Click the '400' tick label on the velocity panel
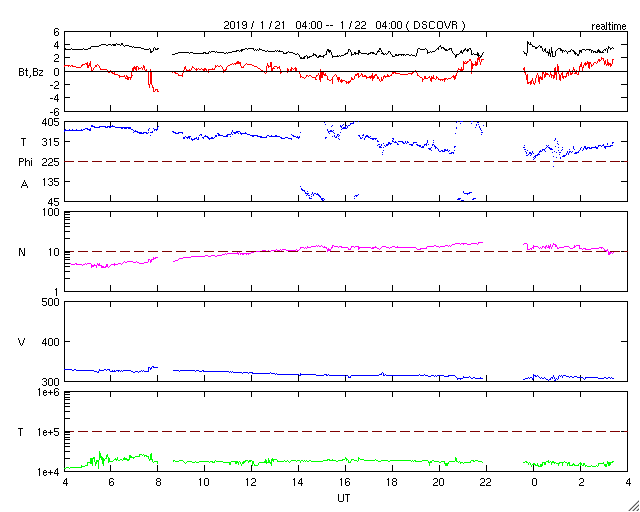This screenshot has height=512, width=640. [x=51, y=342]
